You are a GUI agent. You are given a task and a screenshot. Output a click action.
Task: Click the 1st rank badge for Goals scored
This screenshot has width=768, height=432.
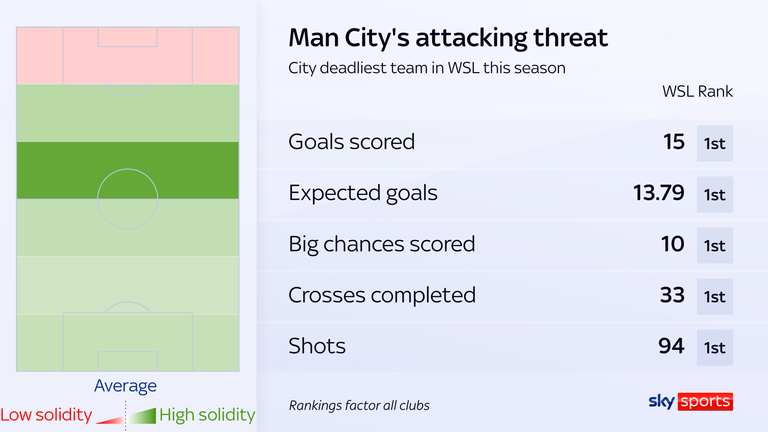coord(714,143)
